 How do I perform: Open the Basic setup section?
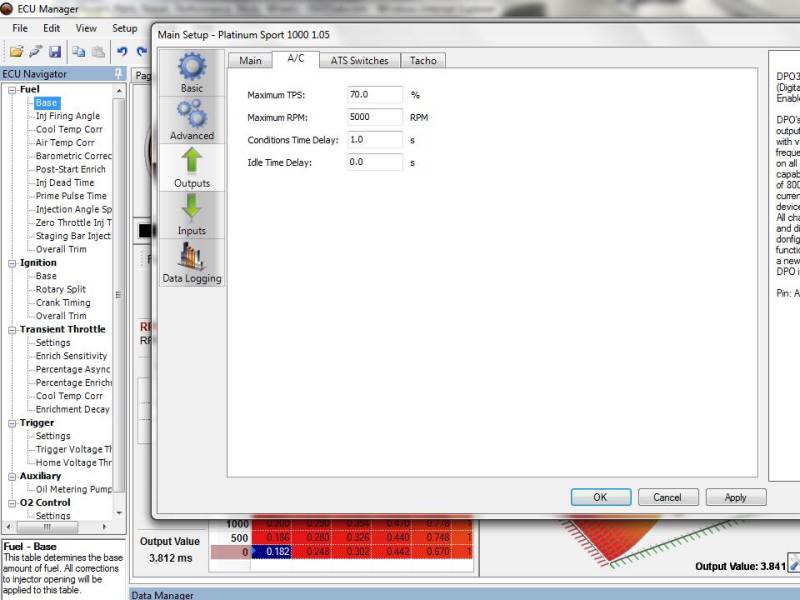click(x=192, y=73)
